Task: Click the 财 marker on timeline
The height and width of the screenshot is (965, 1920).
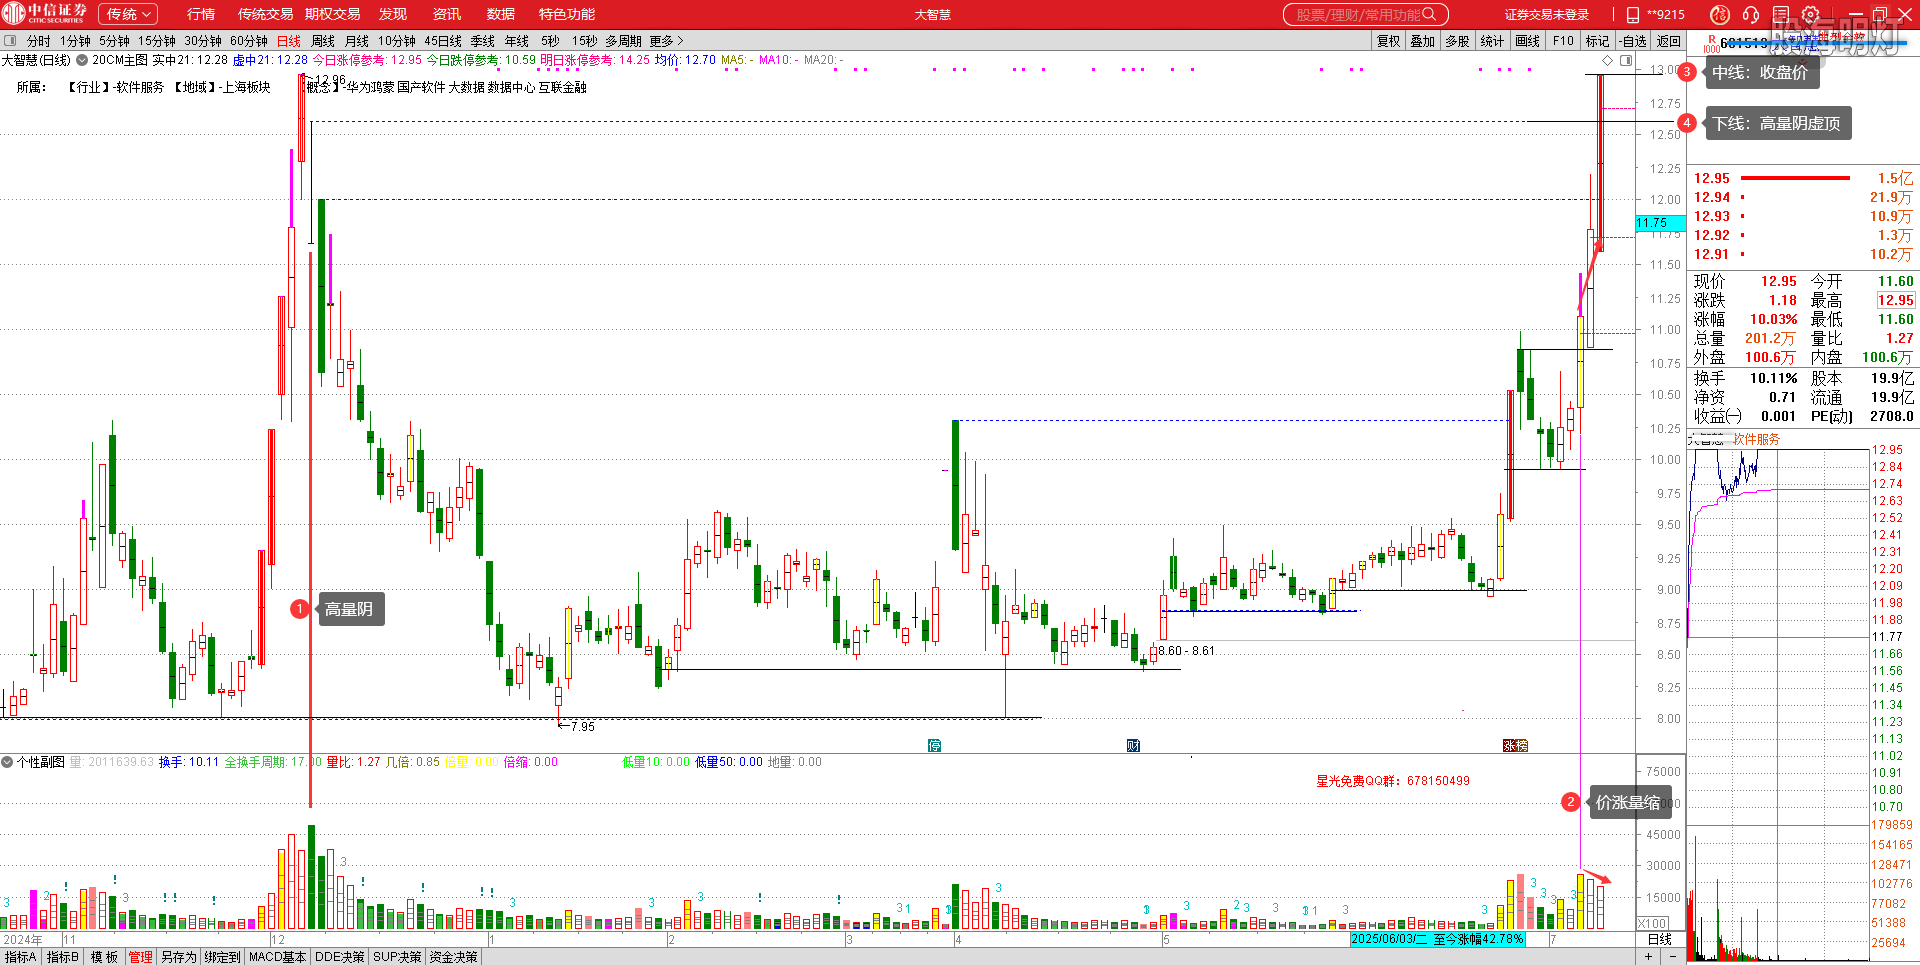Action: [1133, 745]
